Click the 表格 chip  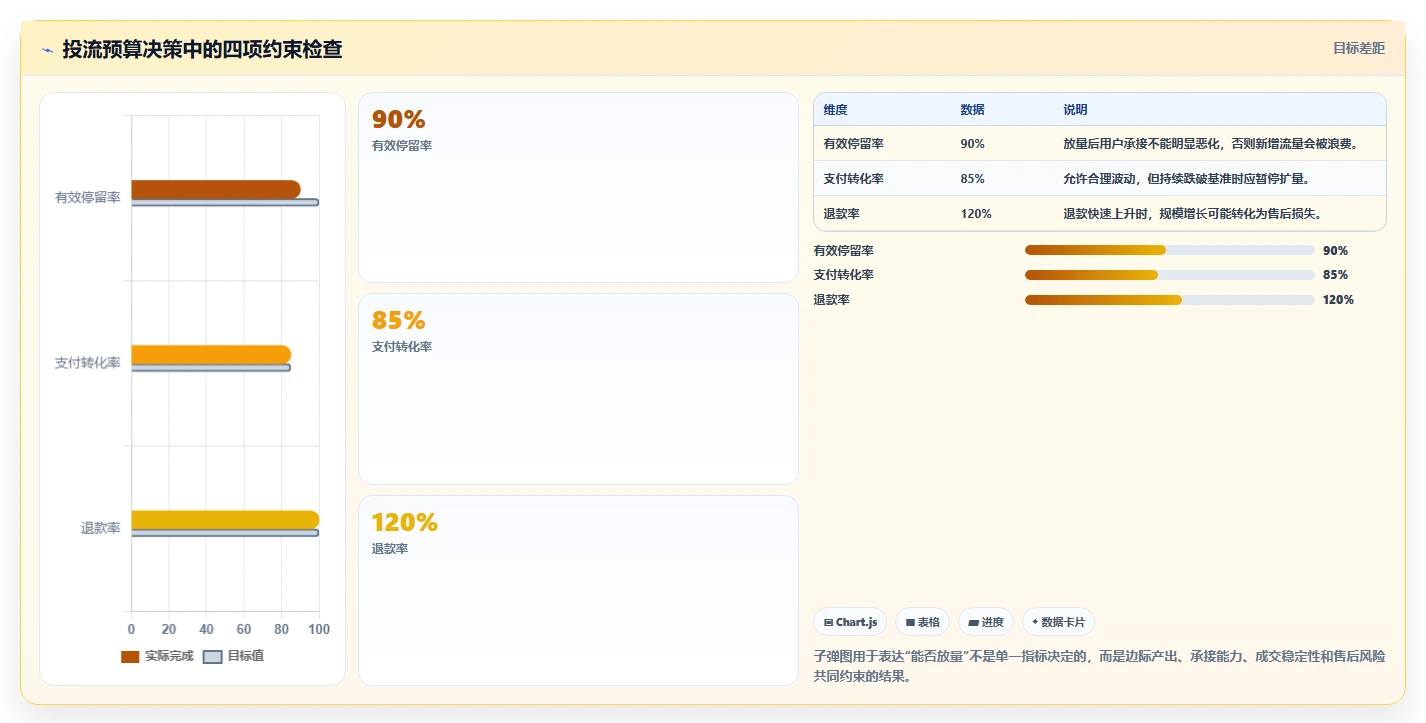tap(922, 622)
